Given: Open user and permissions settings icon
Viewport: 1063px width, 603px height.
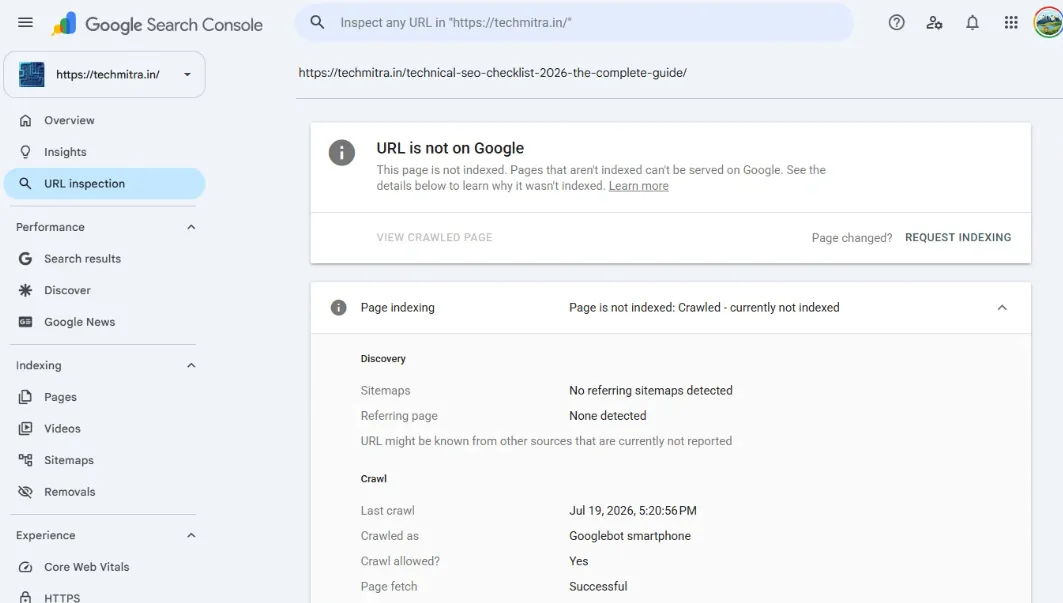Looking at the screenshot, I should [934, 22].
